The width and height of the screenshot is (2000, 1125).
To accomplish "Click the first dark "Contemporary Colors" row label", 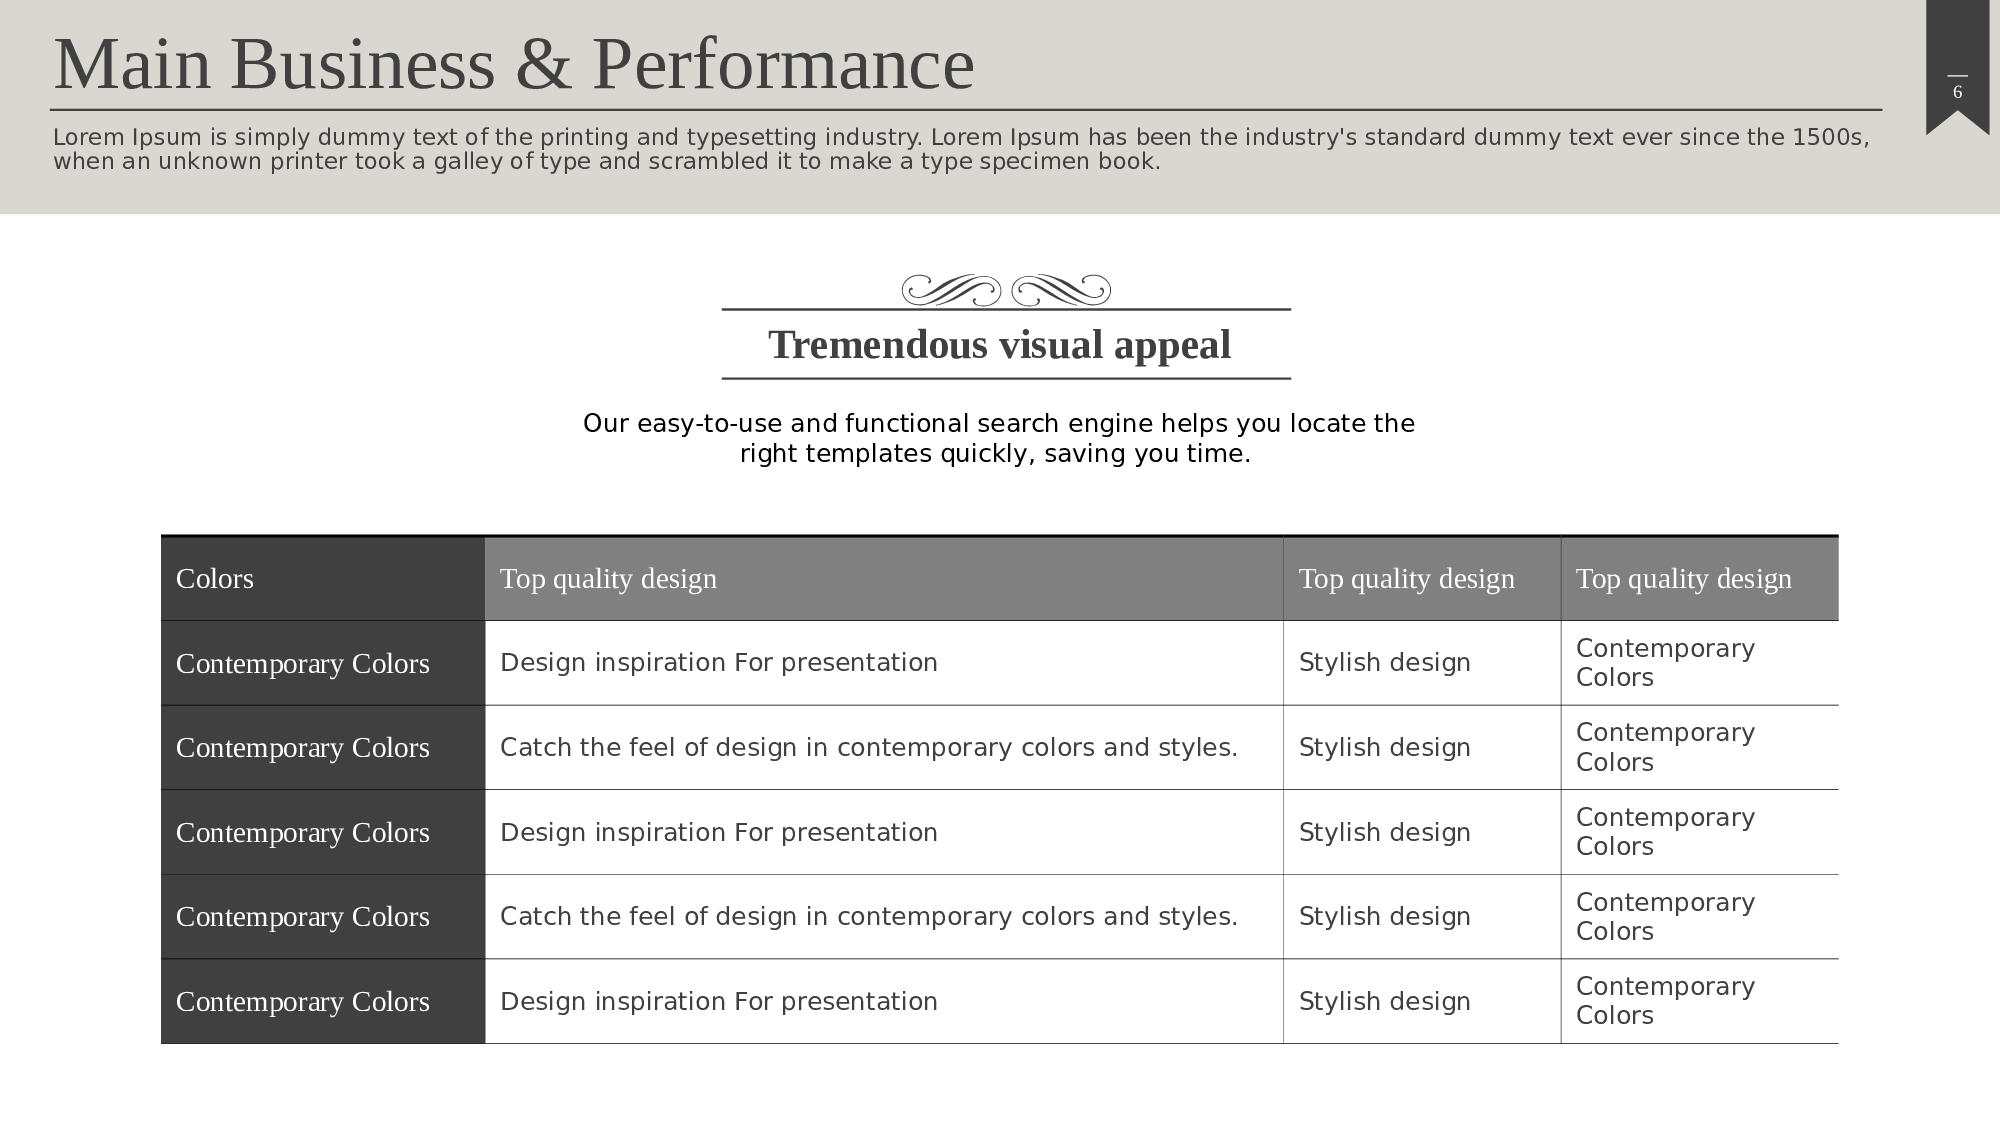I will pos(322,663).
